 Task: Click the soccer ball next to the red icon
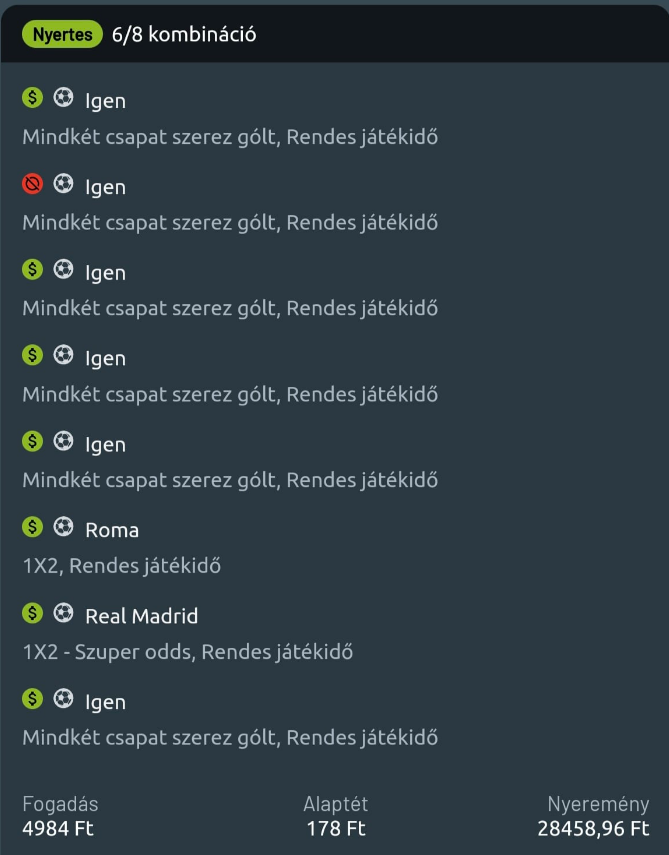tap(63, 184)
